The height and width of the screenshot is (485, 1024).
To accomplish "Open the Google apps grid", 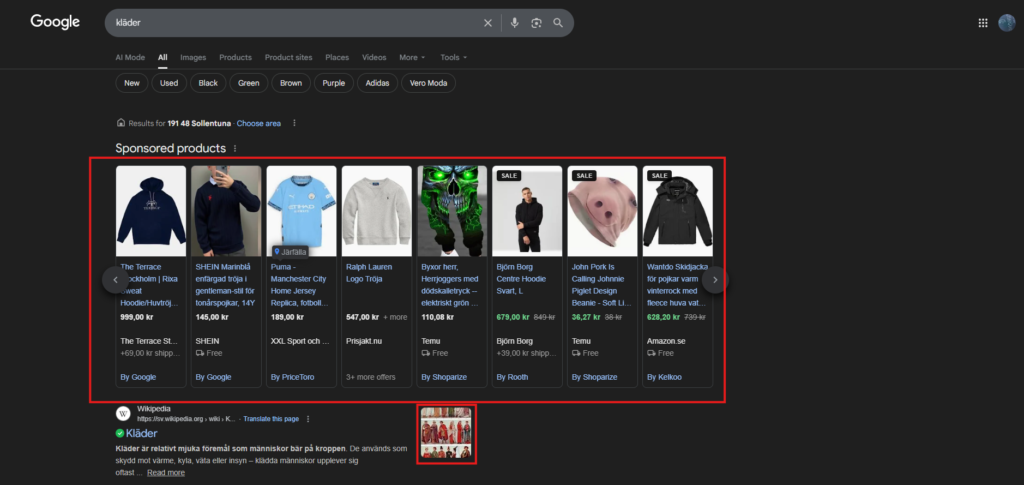I will [x=983, y=23].
